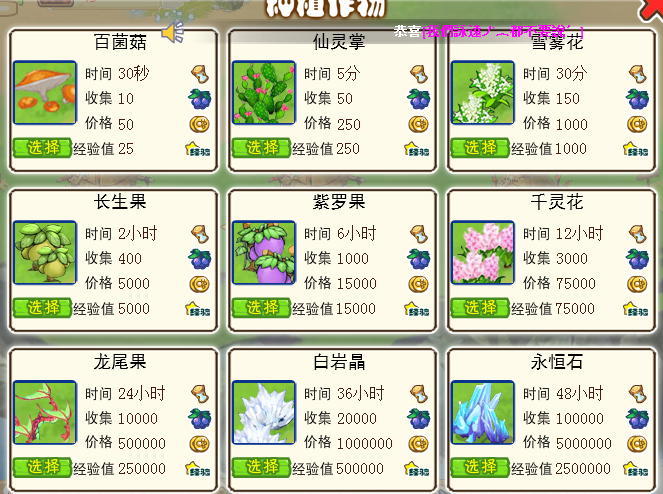Click the experience star icon for 白岩晶
663x494 pixels.
click(416, 469)
